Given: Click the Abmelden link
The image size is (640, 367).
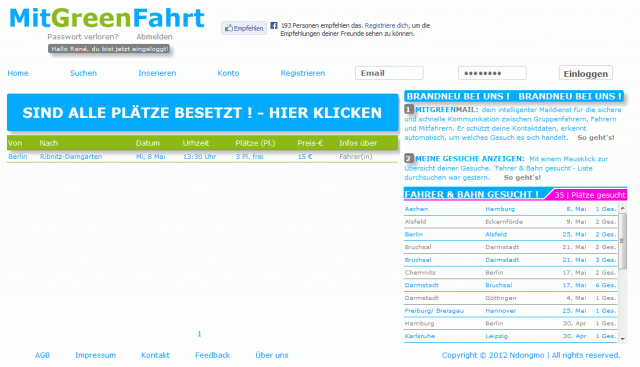Looking at the screenshot, I should coord(154,37).
